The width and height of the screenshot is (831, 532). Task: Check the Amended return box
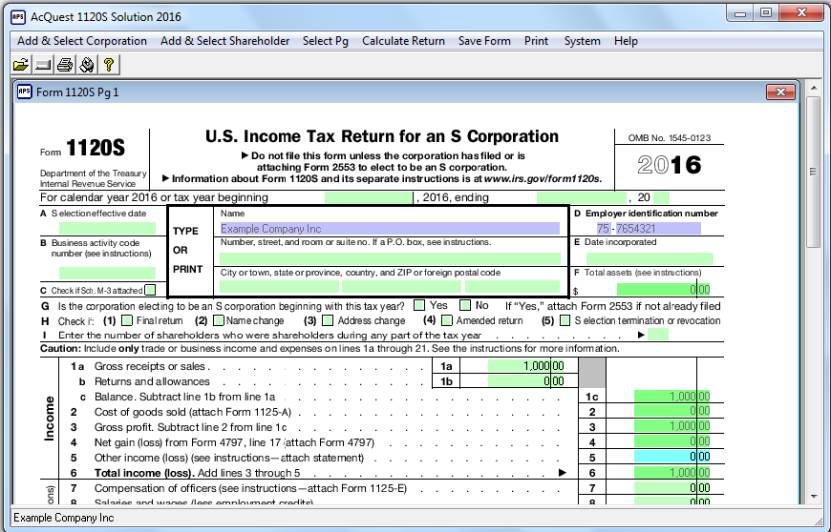447,321
